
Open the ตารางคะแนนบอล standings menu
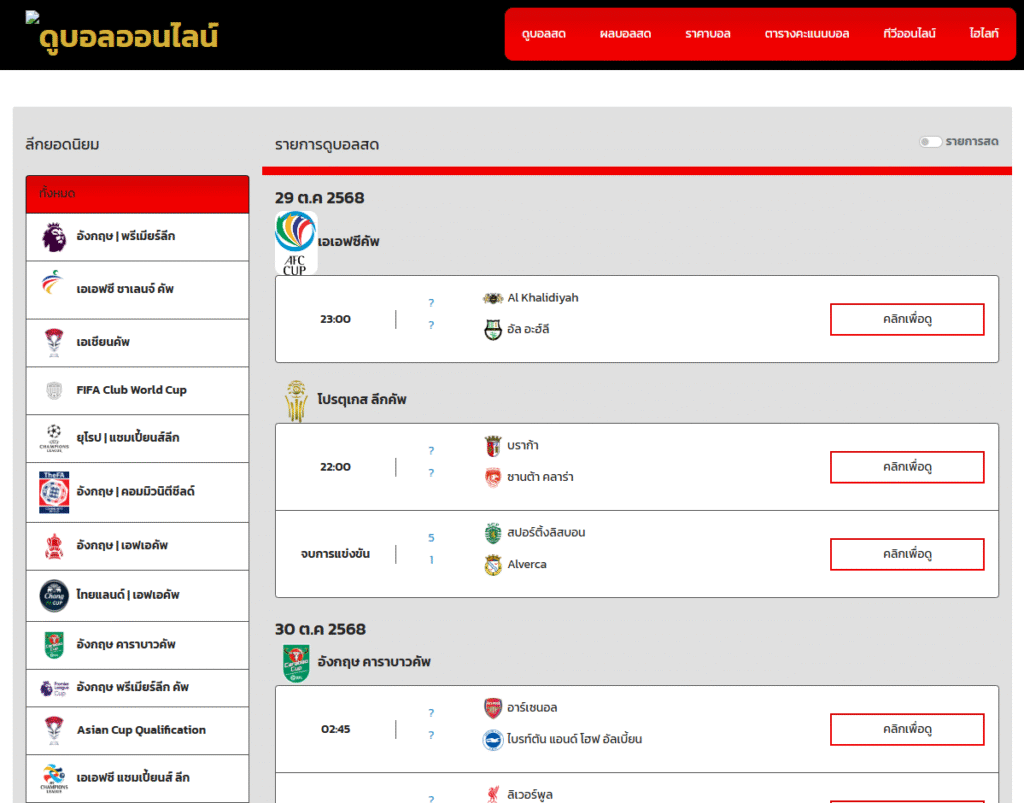click(806, 34)
